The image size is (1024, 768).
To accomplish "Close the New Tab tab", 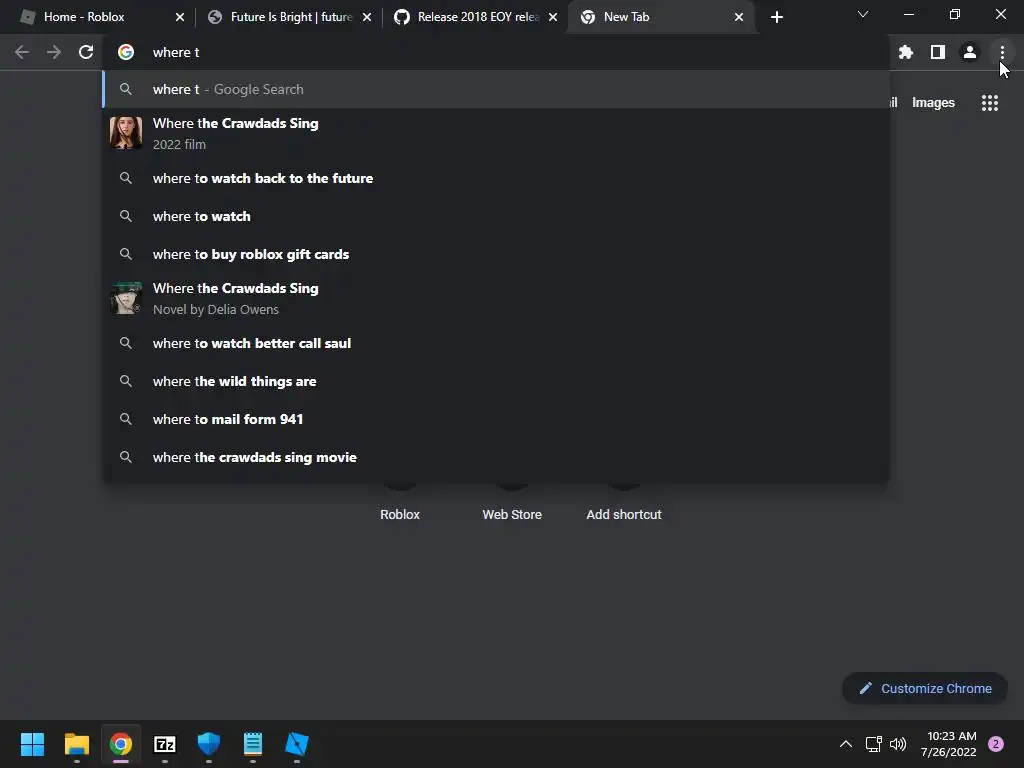I will [x=739, y=17].
